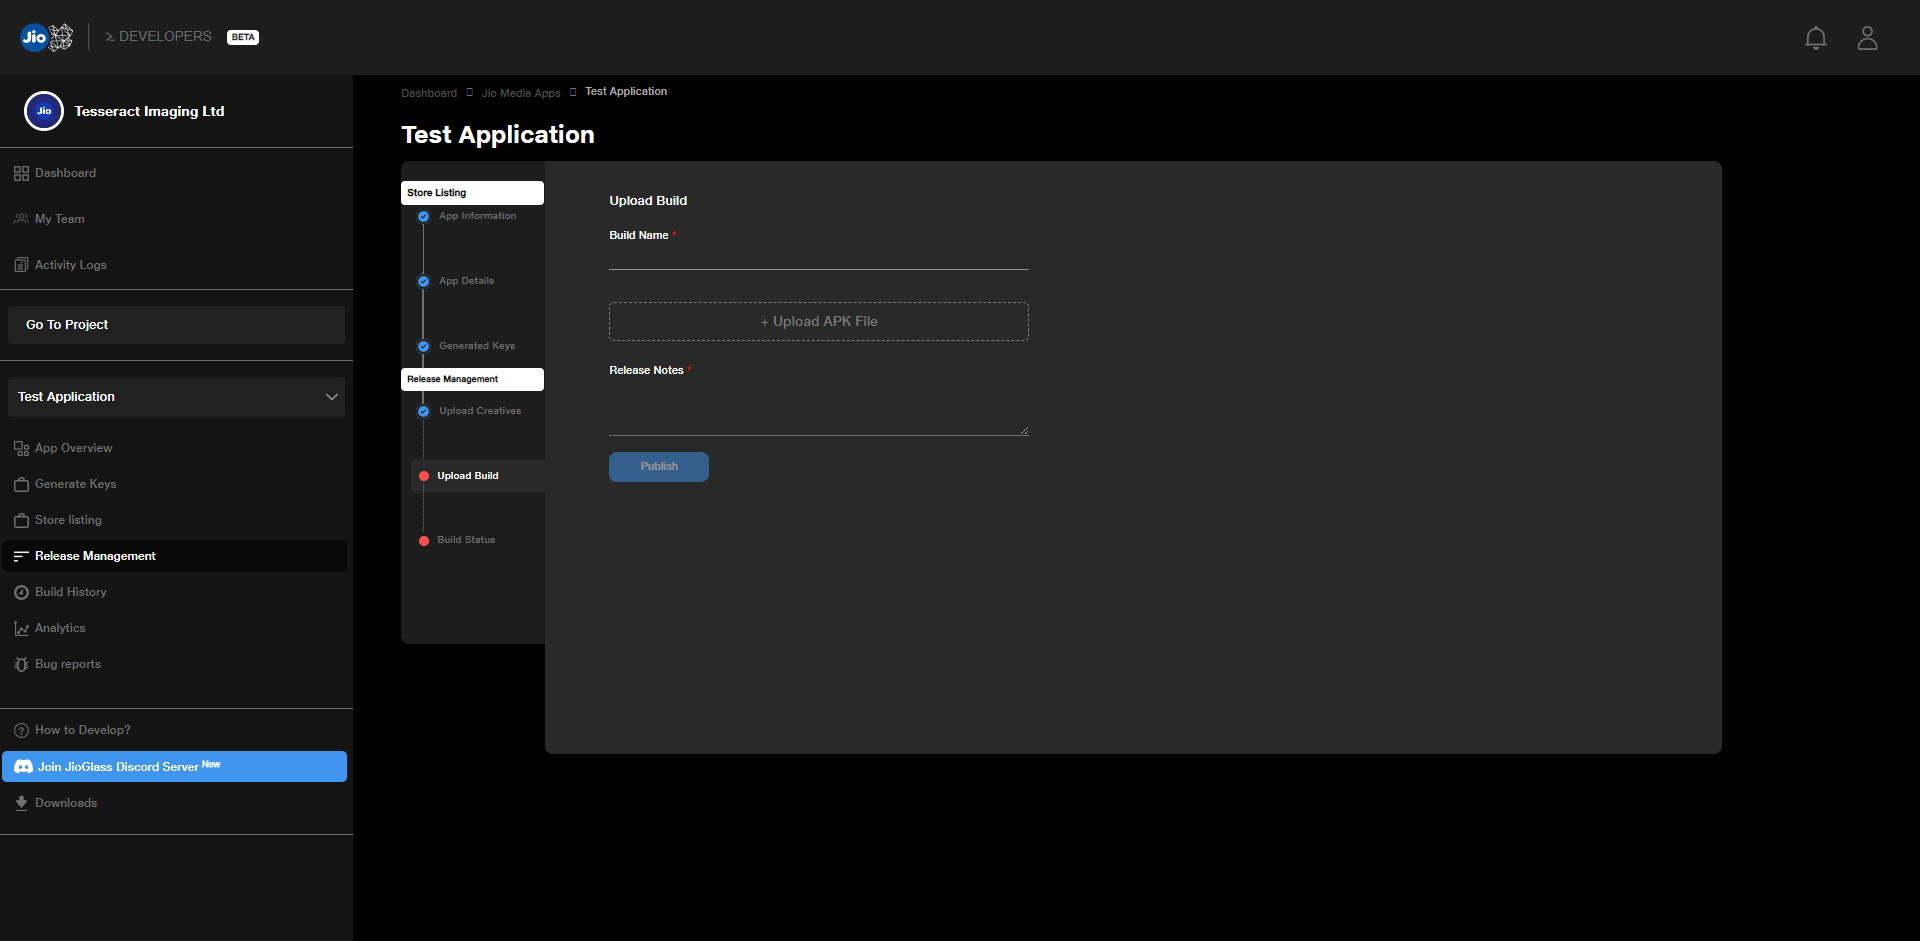The image size is (1920, 941).
Task: Open Upload Creatives step
Action: coord(480,411)
